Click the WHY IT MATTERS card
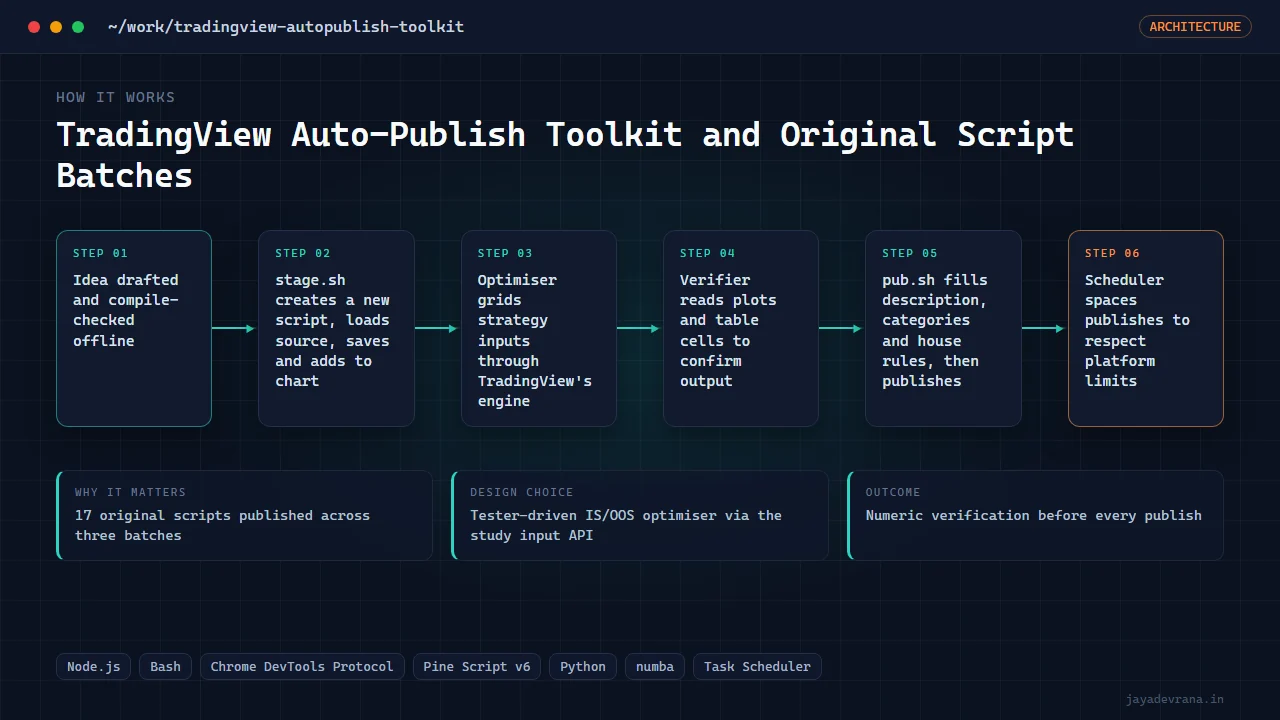The height and width of the screenshot is (720, 1280). pos(245,515)
